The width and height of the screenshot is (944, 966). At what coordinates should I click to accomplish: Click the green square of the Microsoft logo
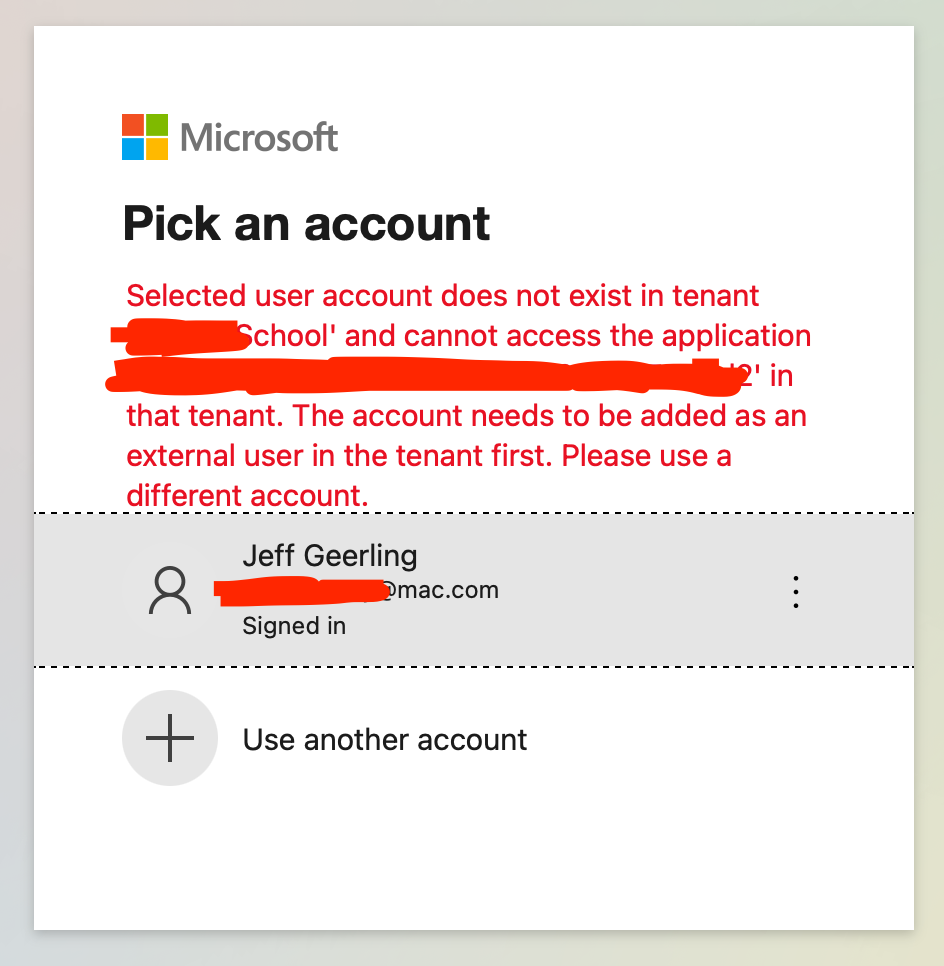[157, 124]
